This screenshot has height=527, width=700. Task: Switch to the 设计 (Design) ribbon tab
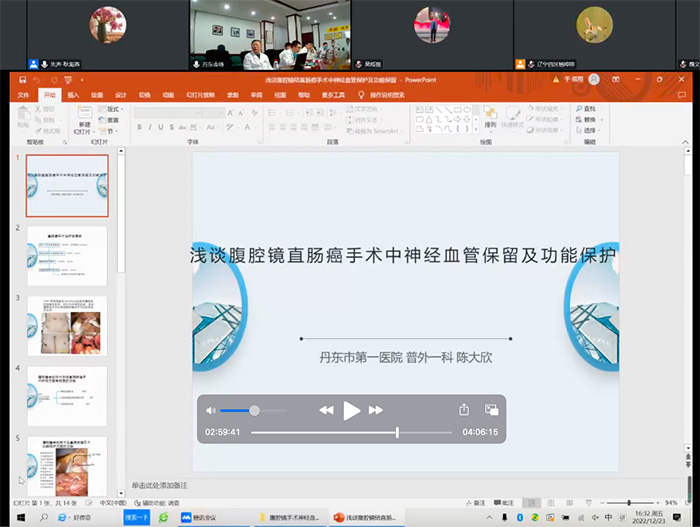[x=120, y=95]
